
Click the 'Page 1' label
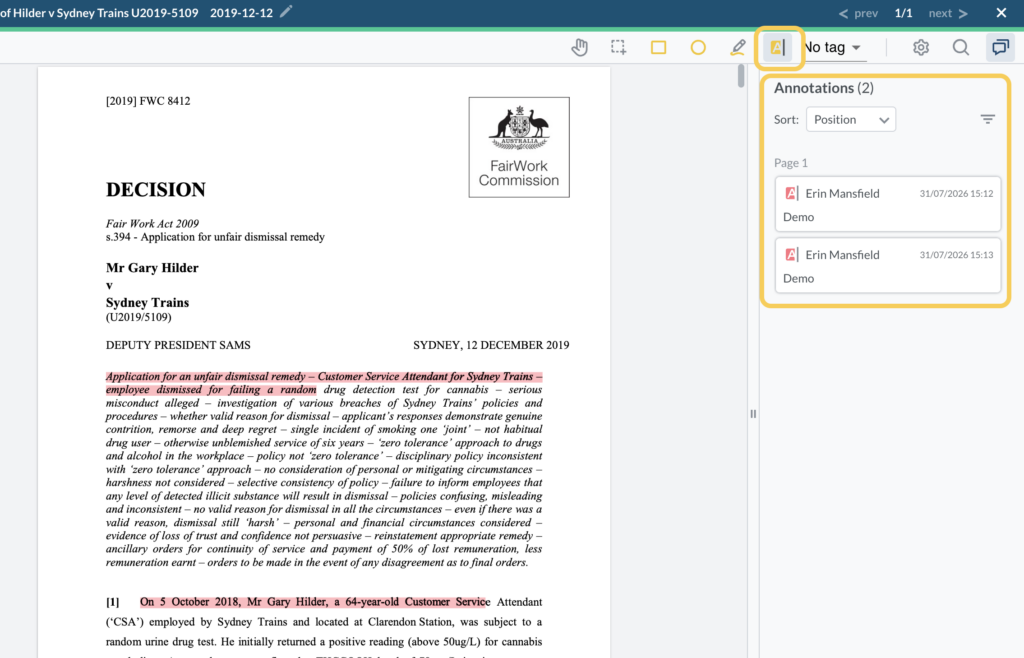tap(791, 163)
